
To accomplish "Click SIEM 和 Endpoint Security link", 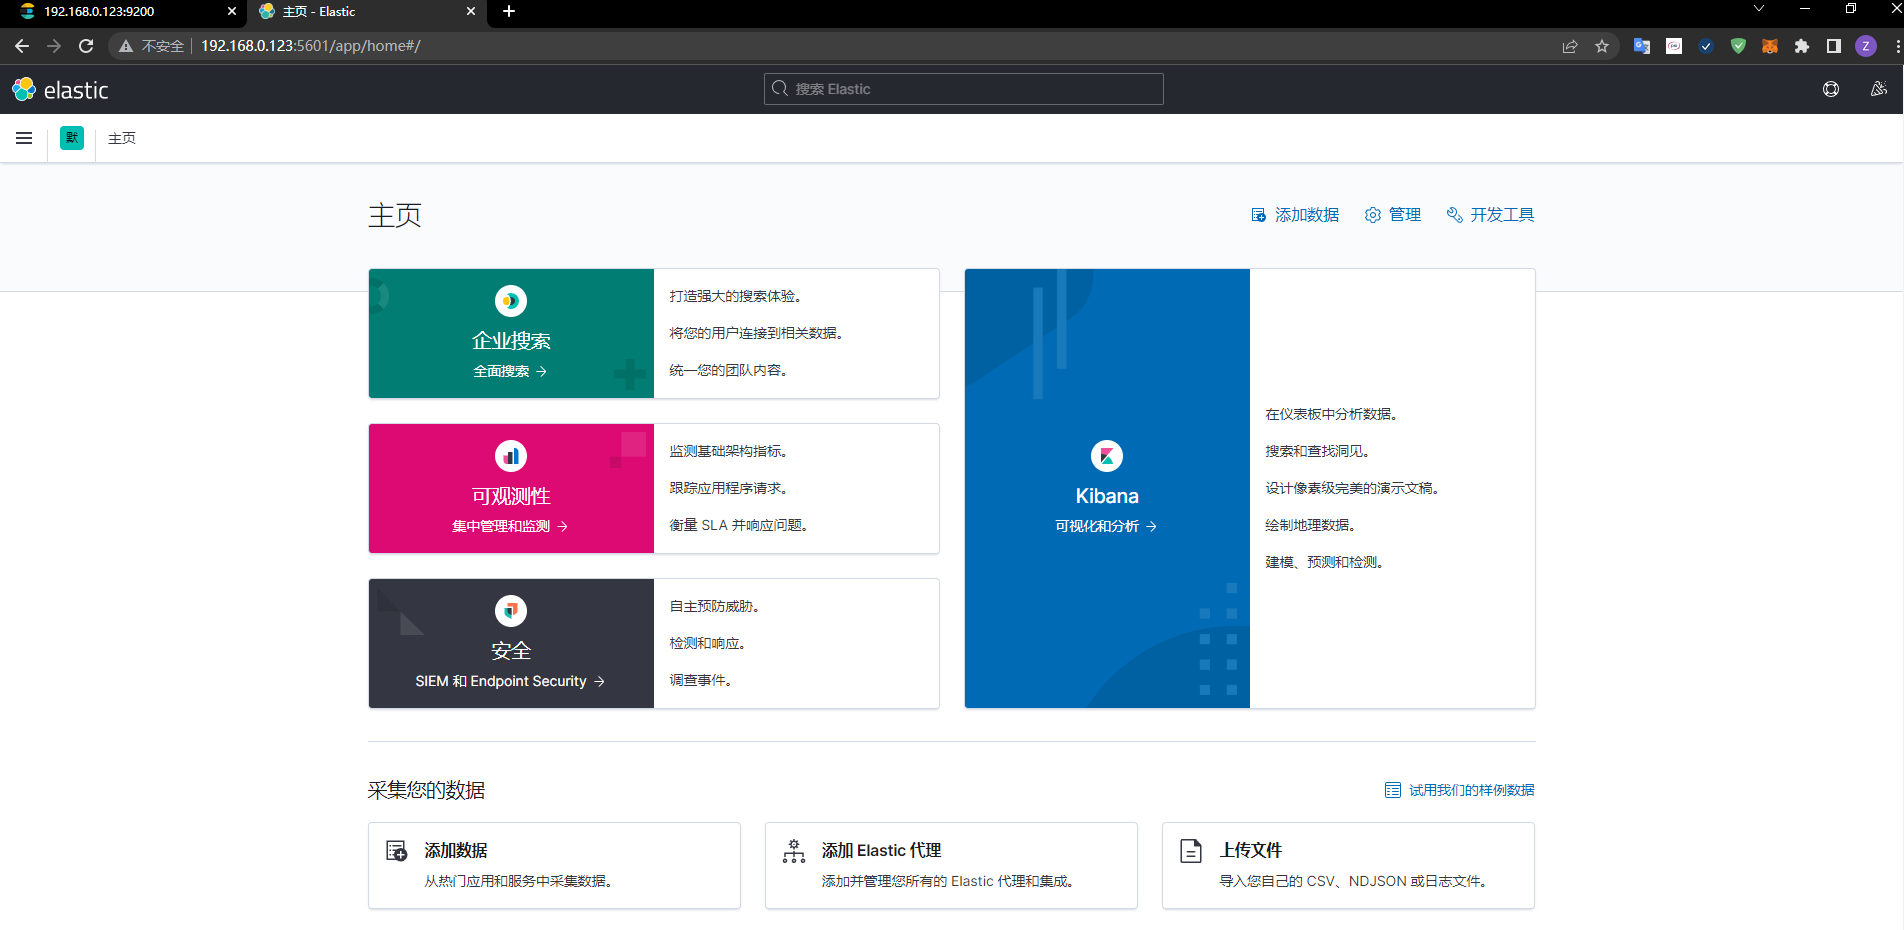I will tap(510, 681).
